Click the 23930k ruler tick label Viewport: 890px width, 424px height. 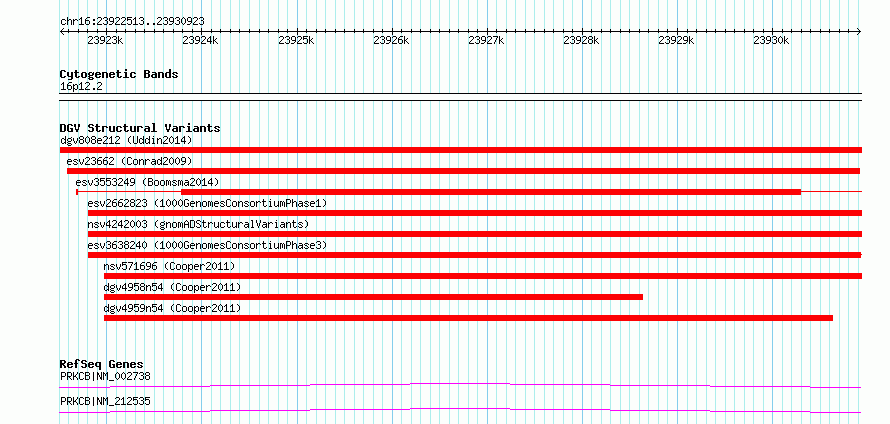point(771,41)
